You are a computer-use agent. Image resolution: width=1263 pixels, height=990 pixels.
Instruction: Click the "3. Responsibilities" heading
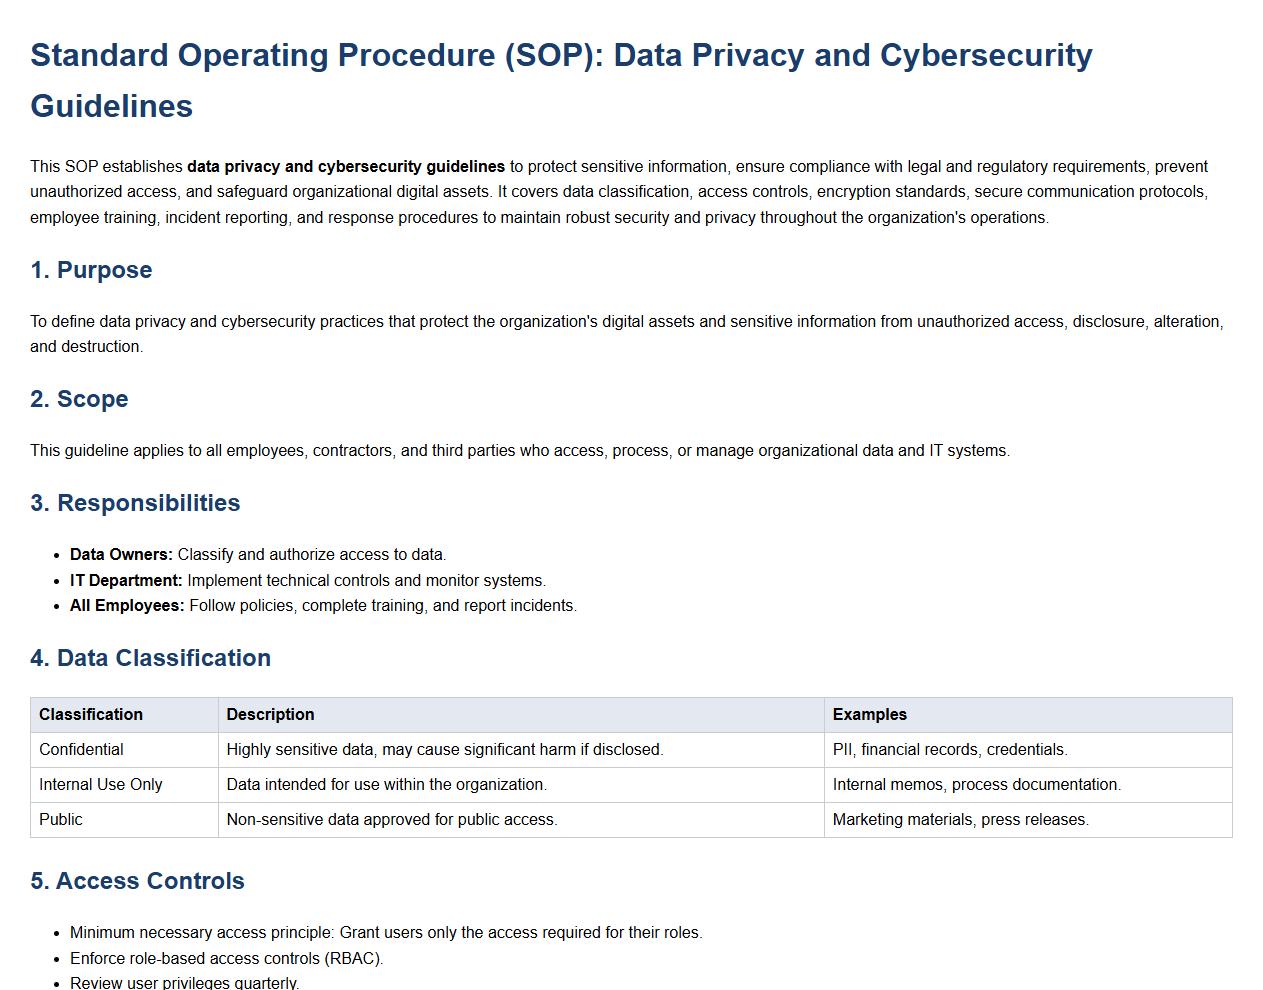pos(135,503)
